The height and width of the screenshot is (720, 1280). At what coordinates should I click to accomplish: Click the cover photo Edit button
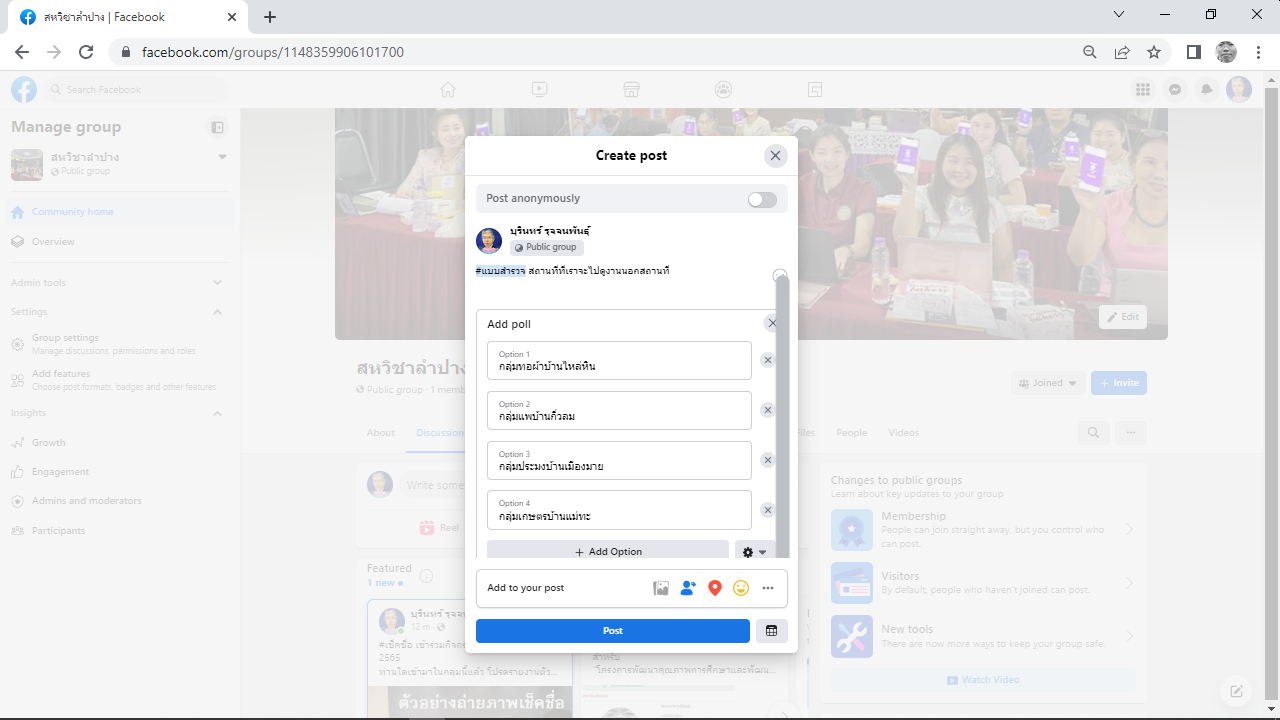[x=1123, y=317]
